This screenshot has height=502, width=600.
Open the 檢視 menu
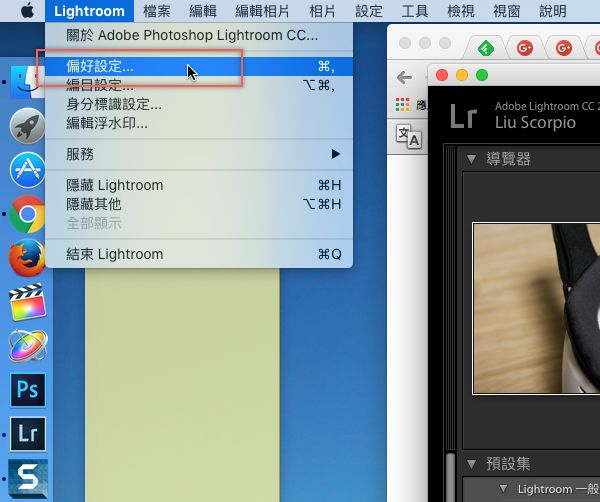coord(460,11)
